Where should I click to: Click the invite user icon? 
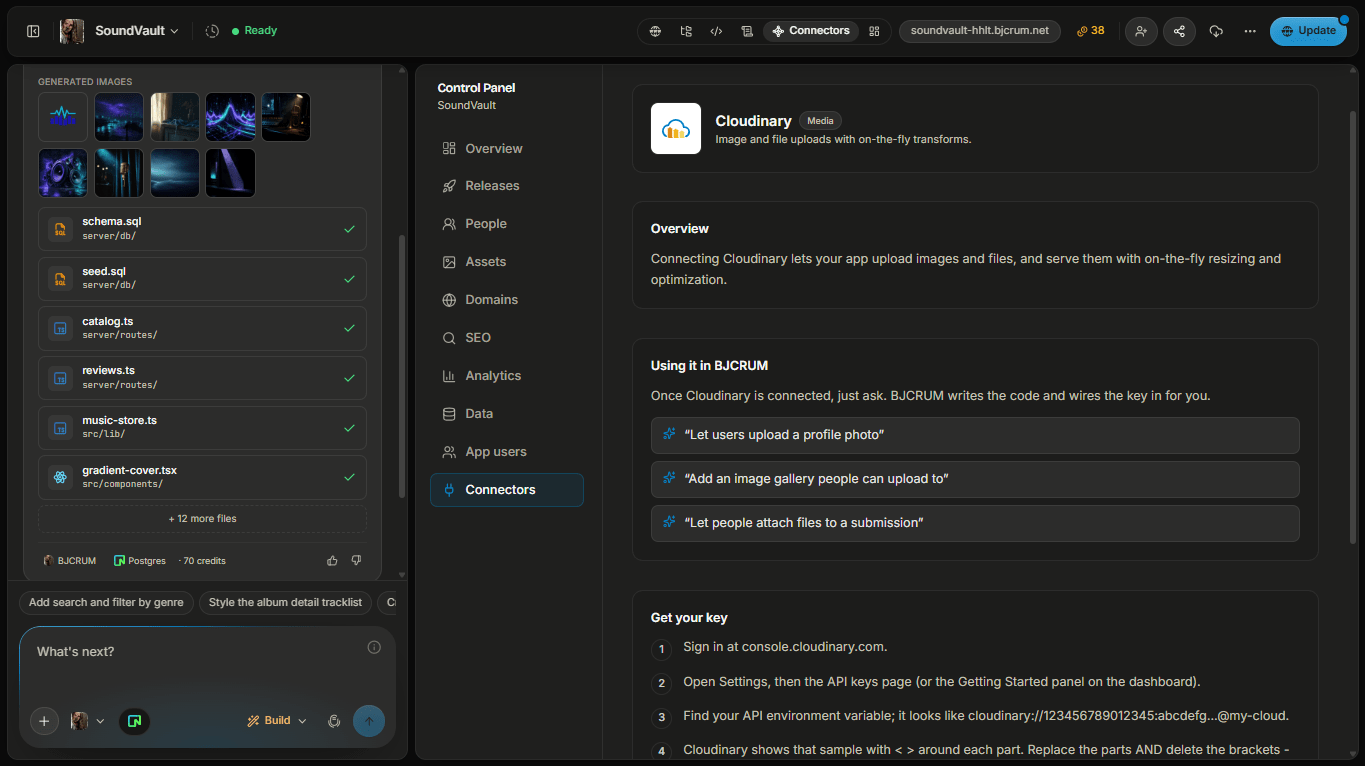1141,31
